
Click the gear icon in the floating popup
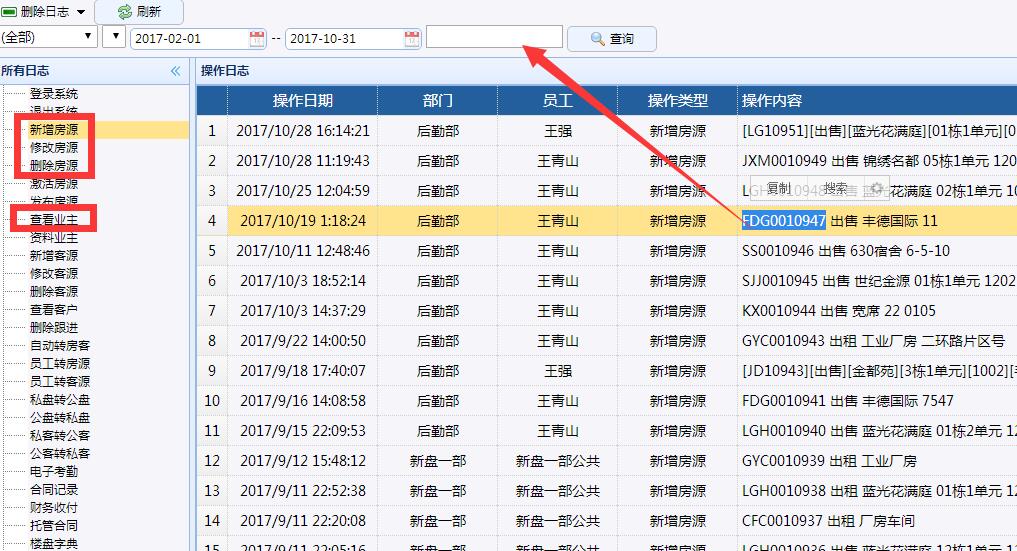tap(876, 188)
